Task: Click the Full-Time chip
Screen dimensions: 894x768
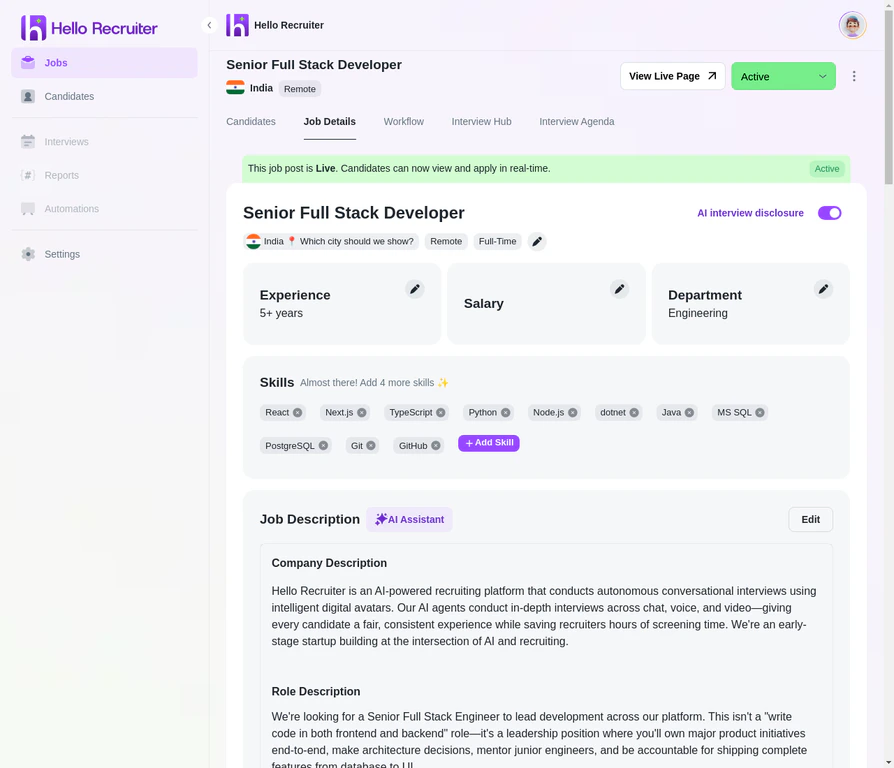Action: tap(497, 241)
